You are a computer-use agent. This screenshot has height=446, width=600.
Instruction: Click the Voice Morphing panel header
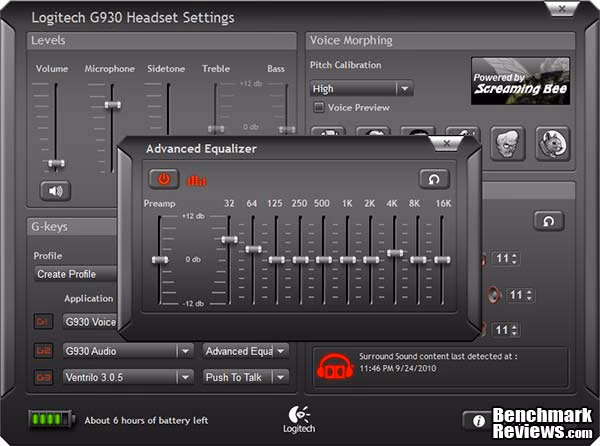click(x=440, y=41)
